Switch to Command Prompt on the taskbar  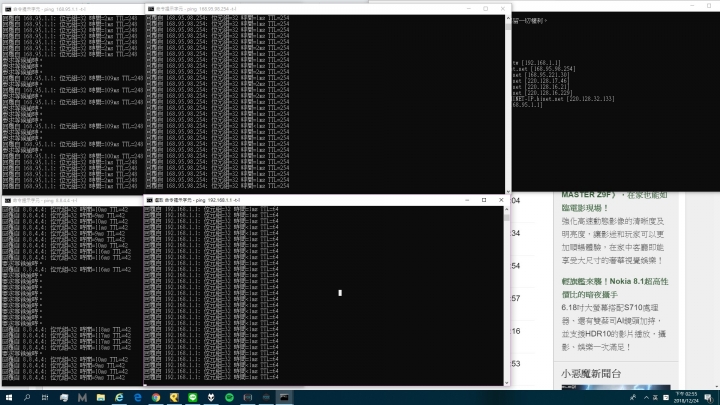click(284, 397)
